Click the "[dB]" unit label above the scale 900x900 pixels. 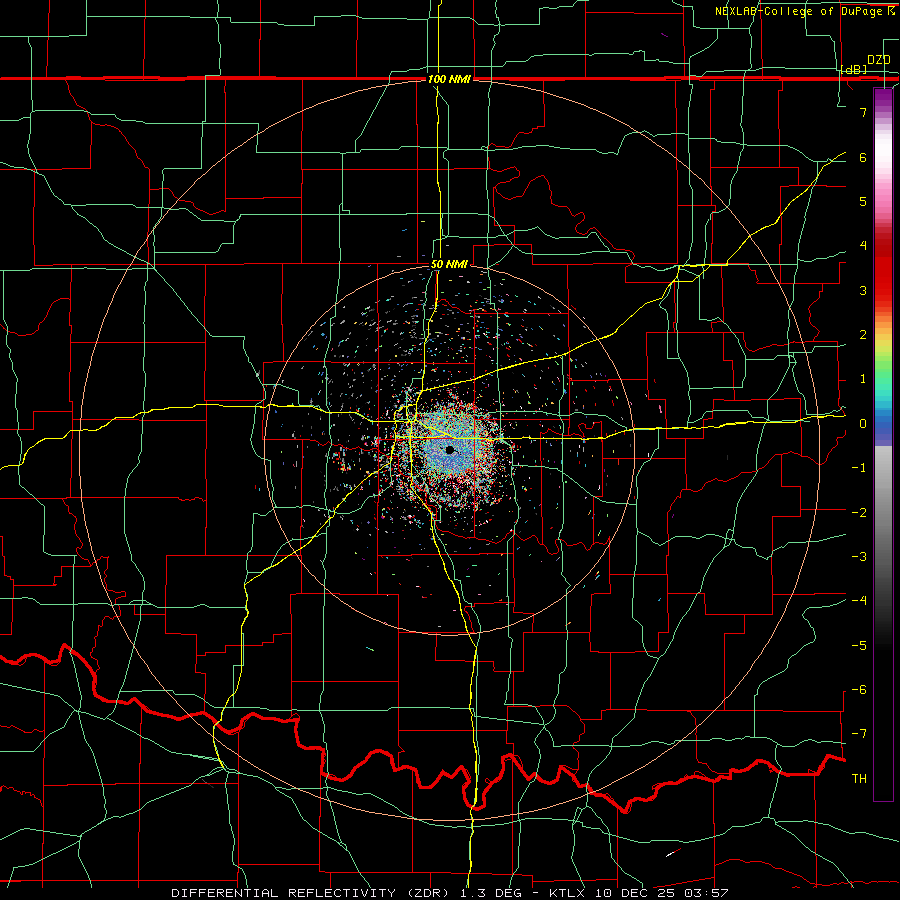854,69
